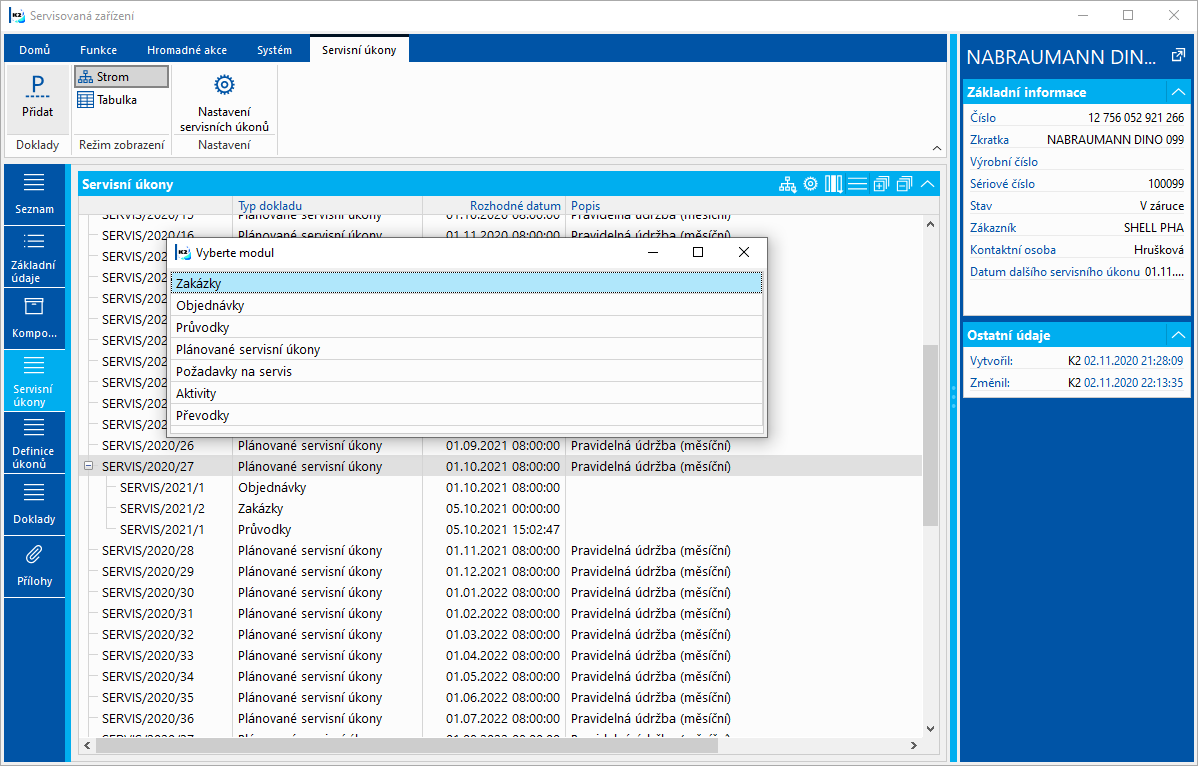Pop out the NABRAUMANN DINO preview panel

(x=1177, y=55)
